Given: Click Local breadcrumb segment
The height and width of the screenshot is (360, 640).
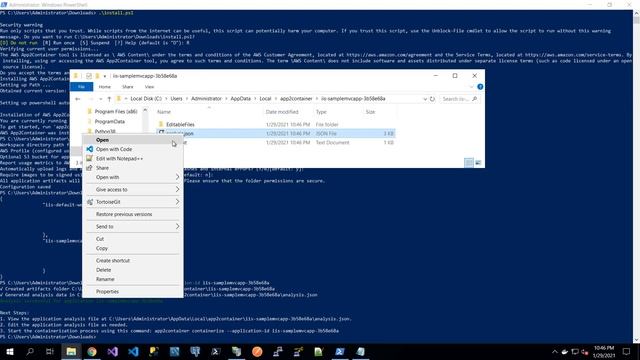Looking at the screenshot, I should [x=265, y=99].
